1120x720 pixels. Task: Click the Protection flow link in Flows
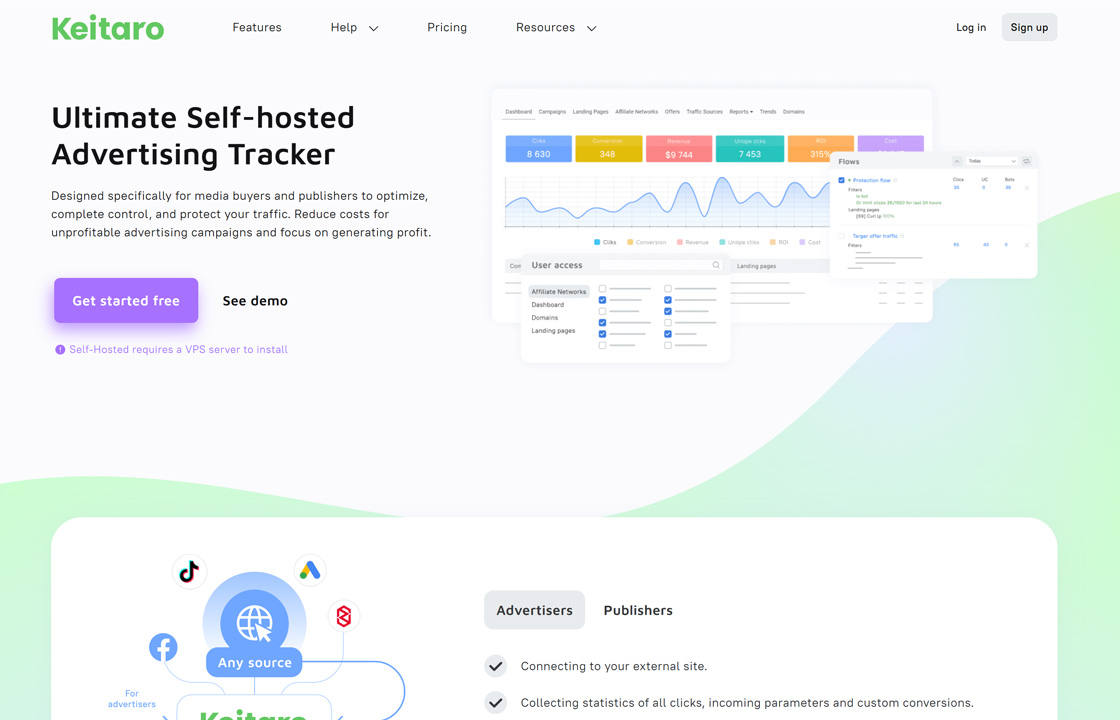coord(871,180)
